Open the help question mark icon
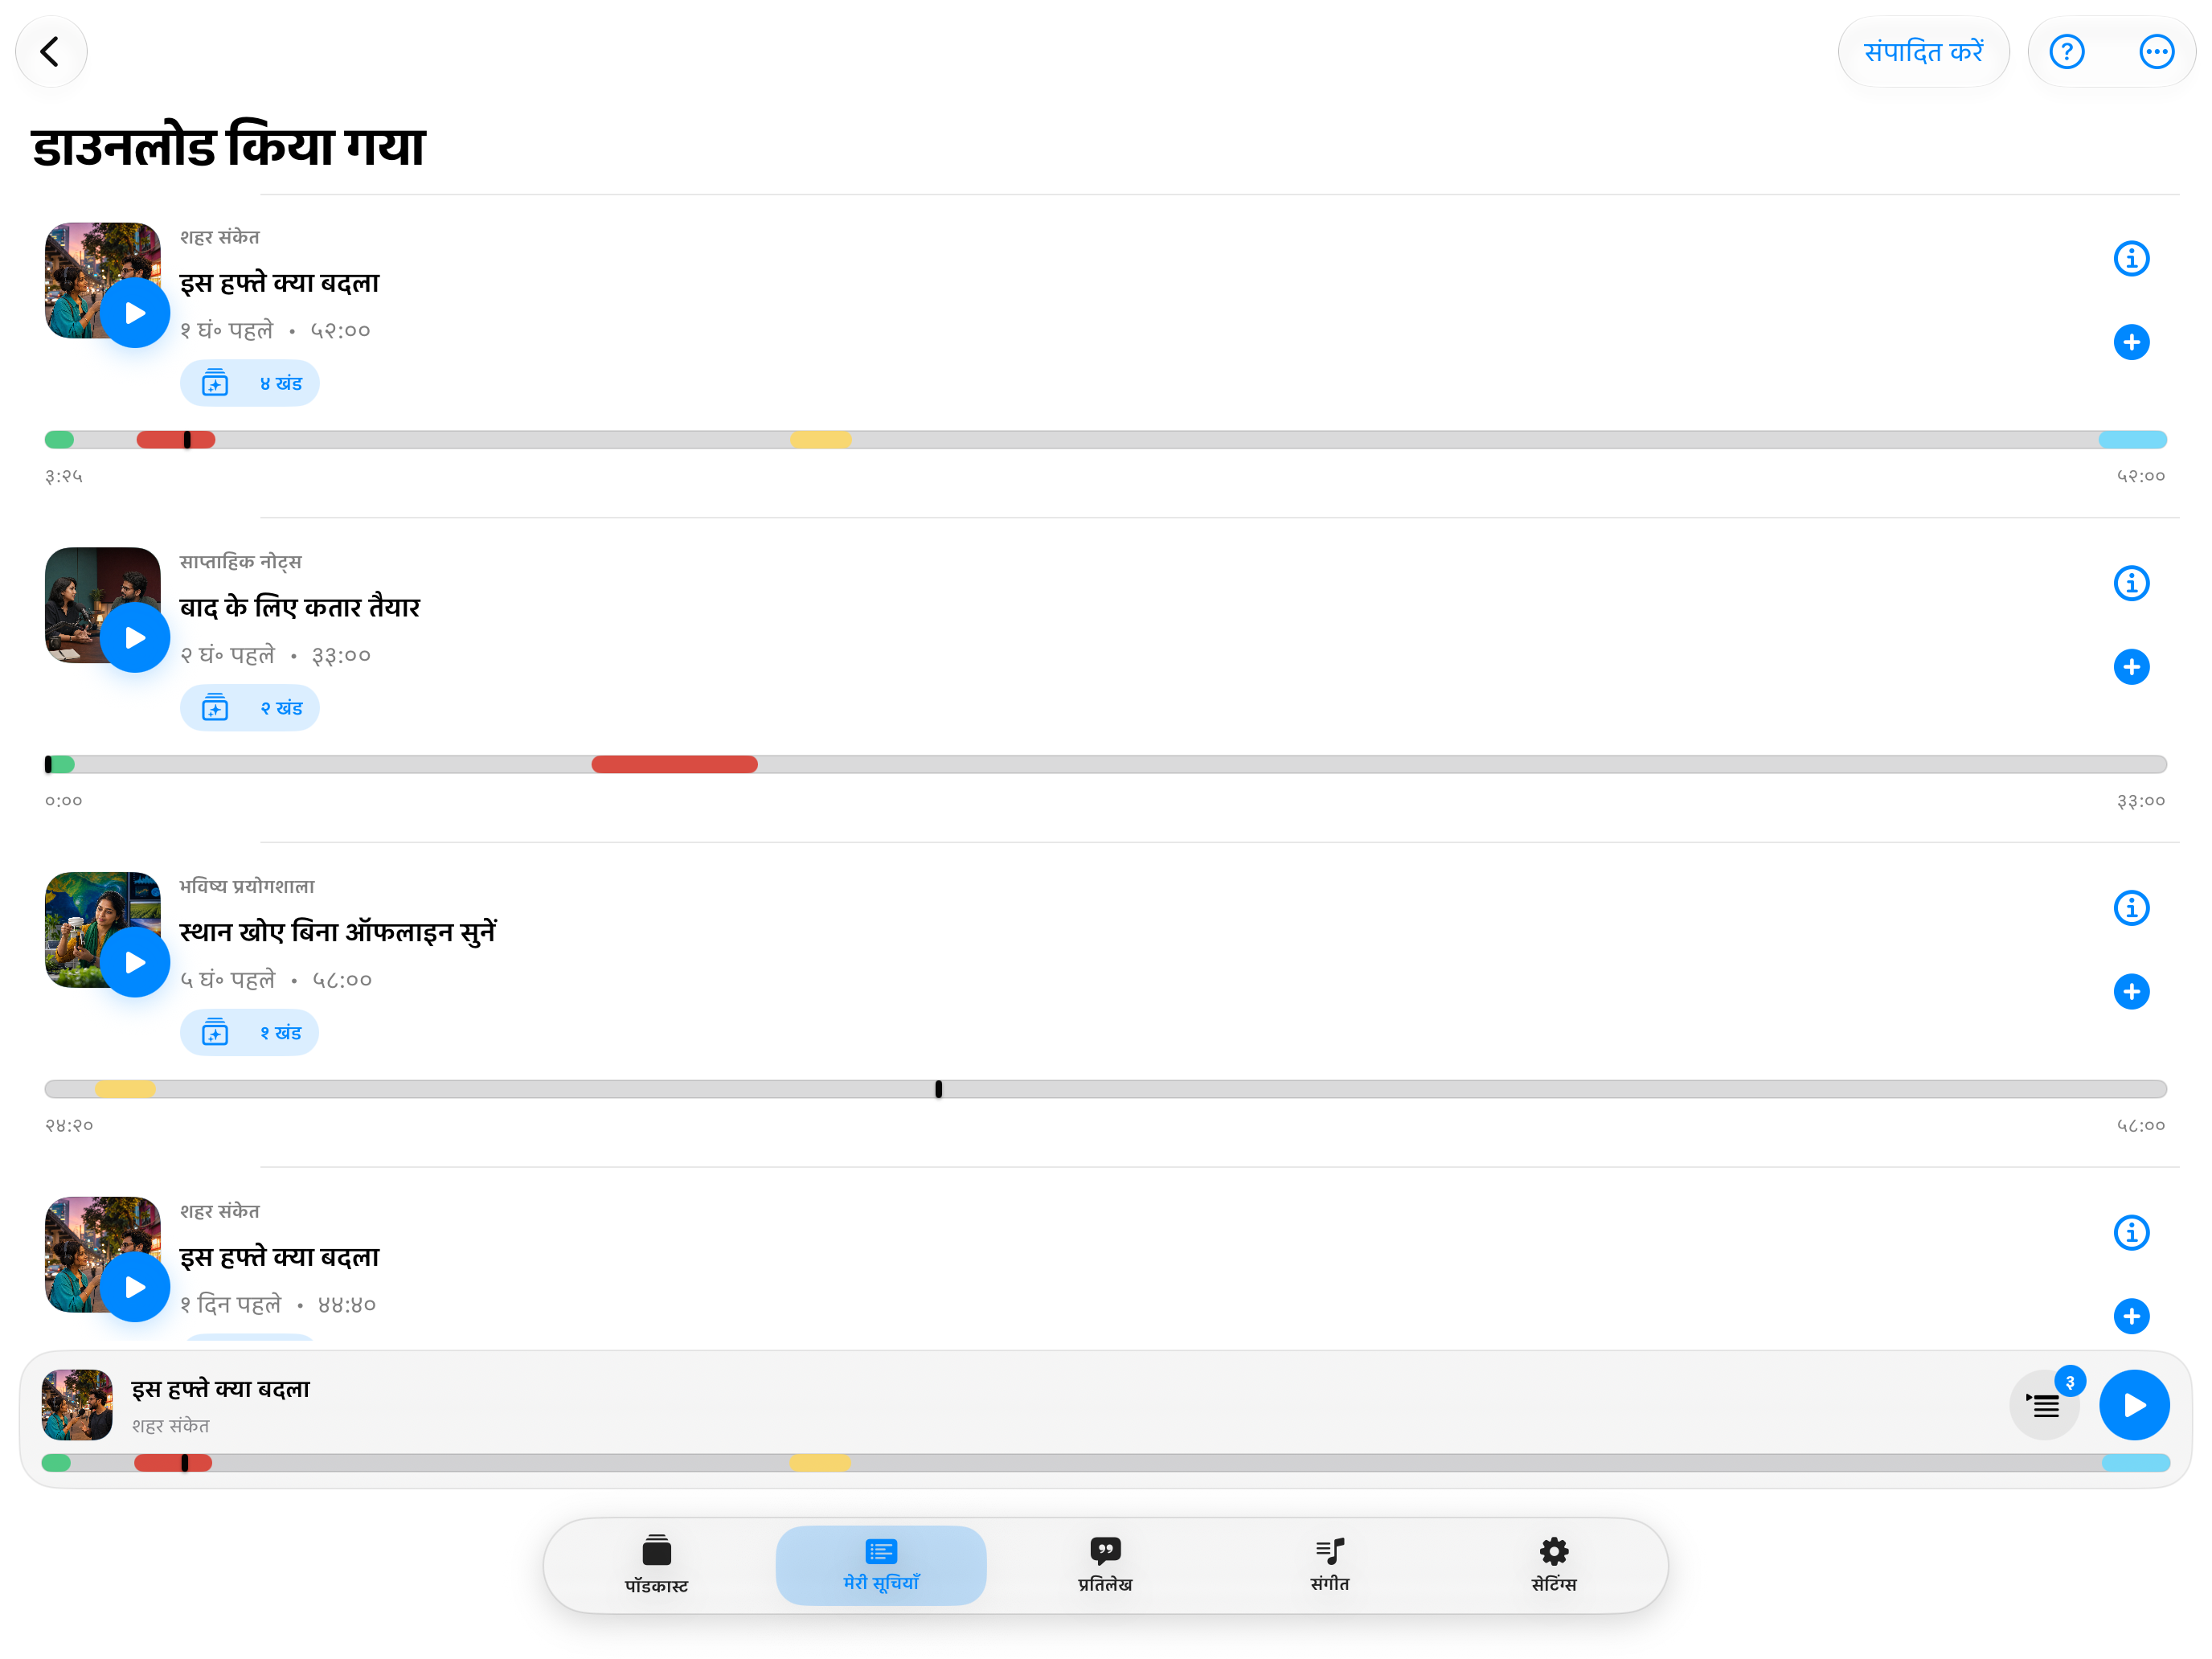This screenshot has height=1659, width=2212. pyautogui.click(x=2066, y=52)
